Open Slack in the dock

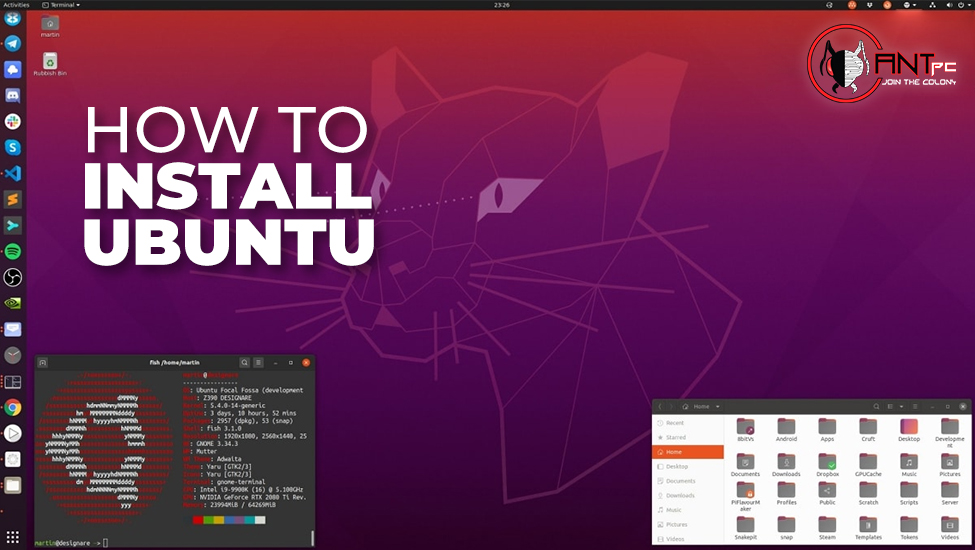click(x=12, y=121)
